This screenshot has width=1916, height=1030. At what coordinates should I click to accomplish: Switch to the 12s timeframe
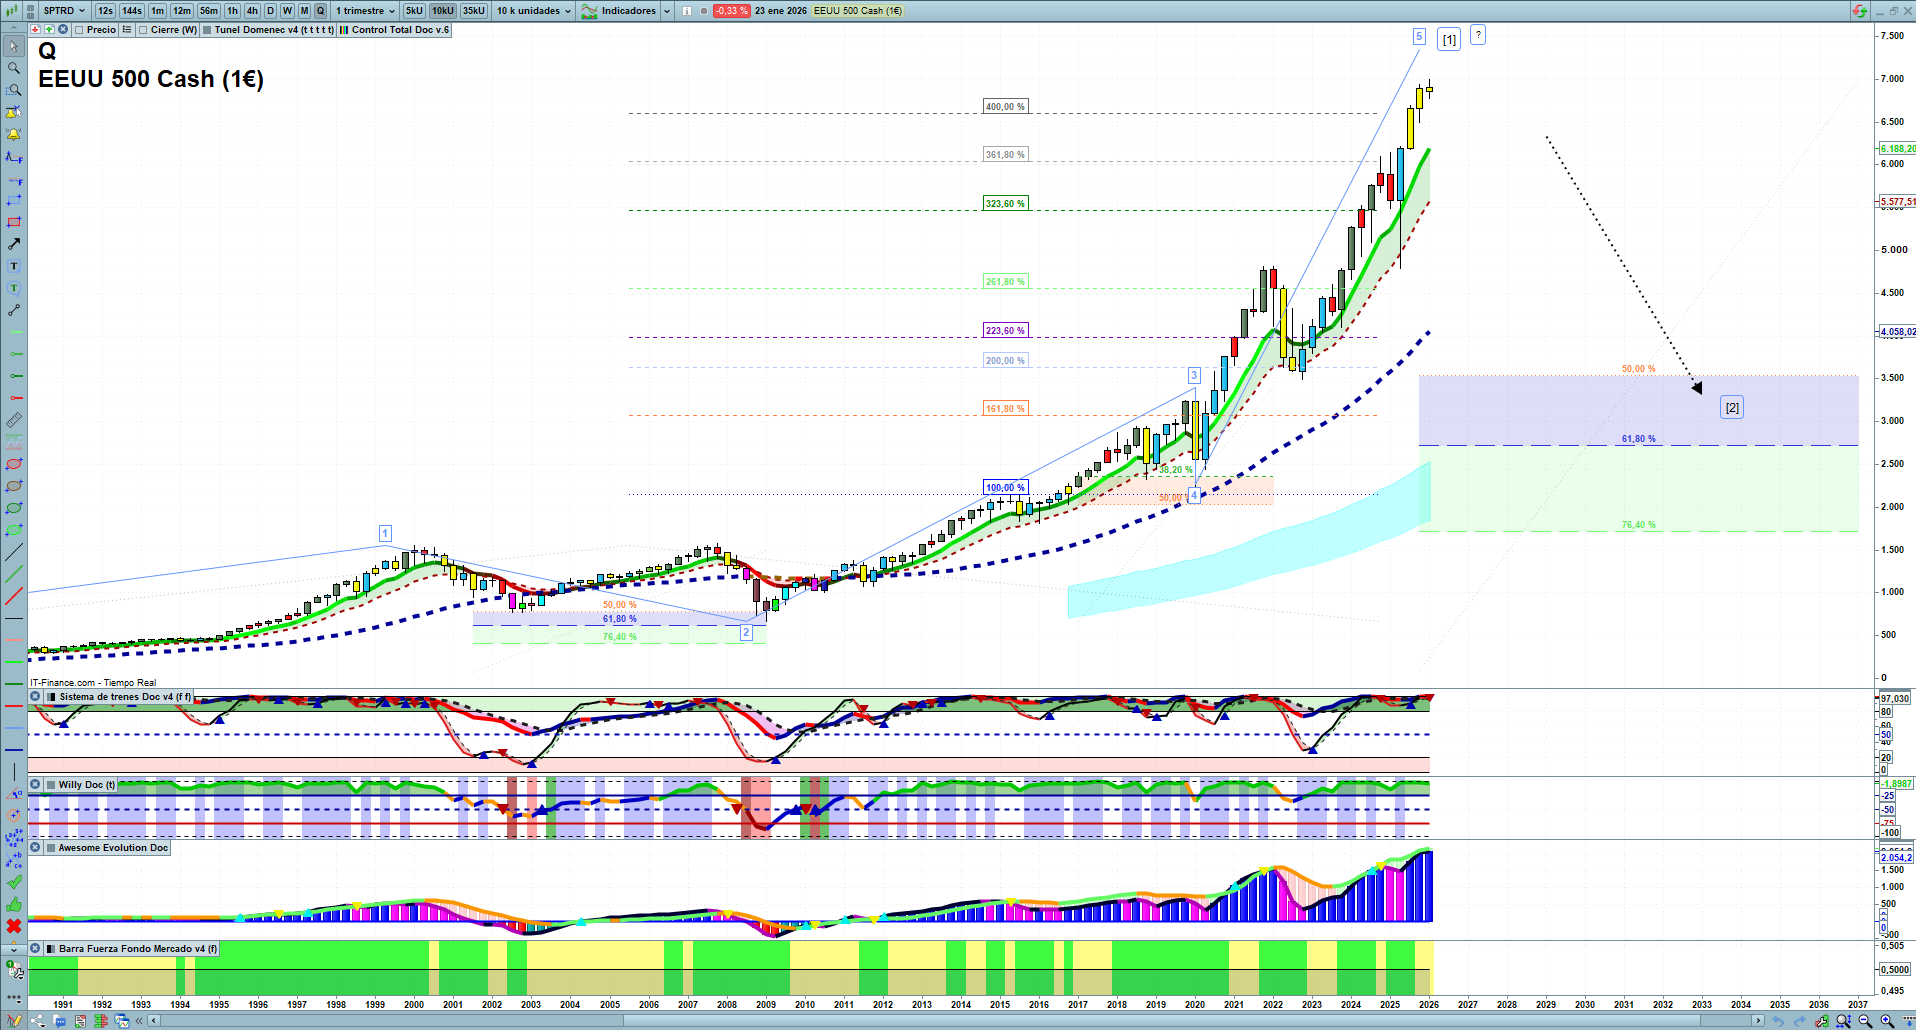(105, 11)
